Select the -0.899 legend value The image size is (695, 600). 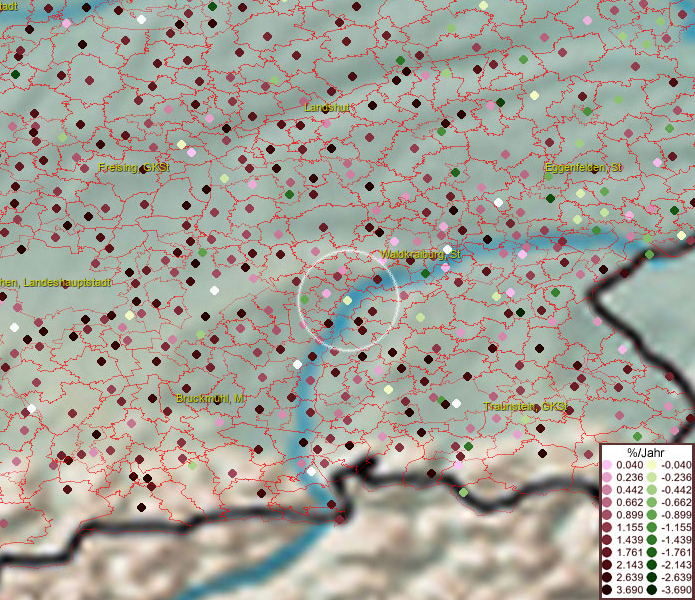676,515
